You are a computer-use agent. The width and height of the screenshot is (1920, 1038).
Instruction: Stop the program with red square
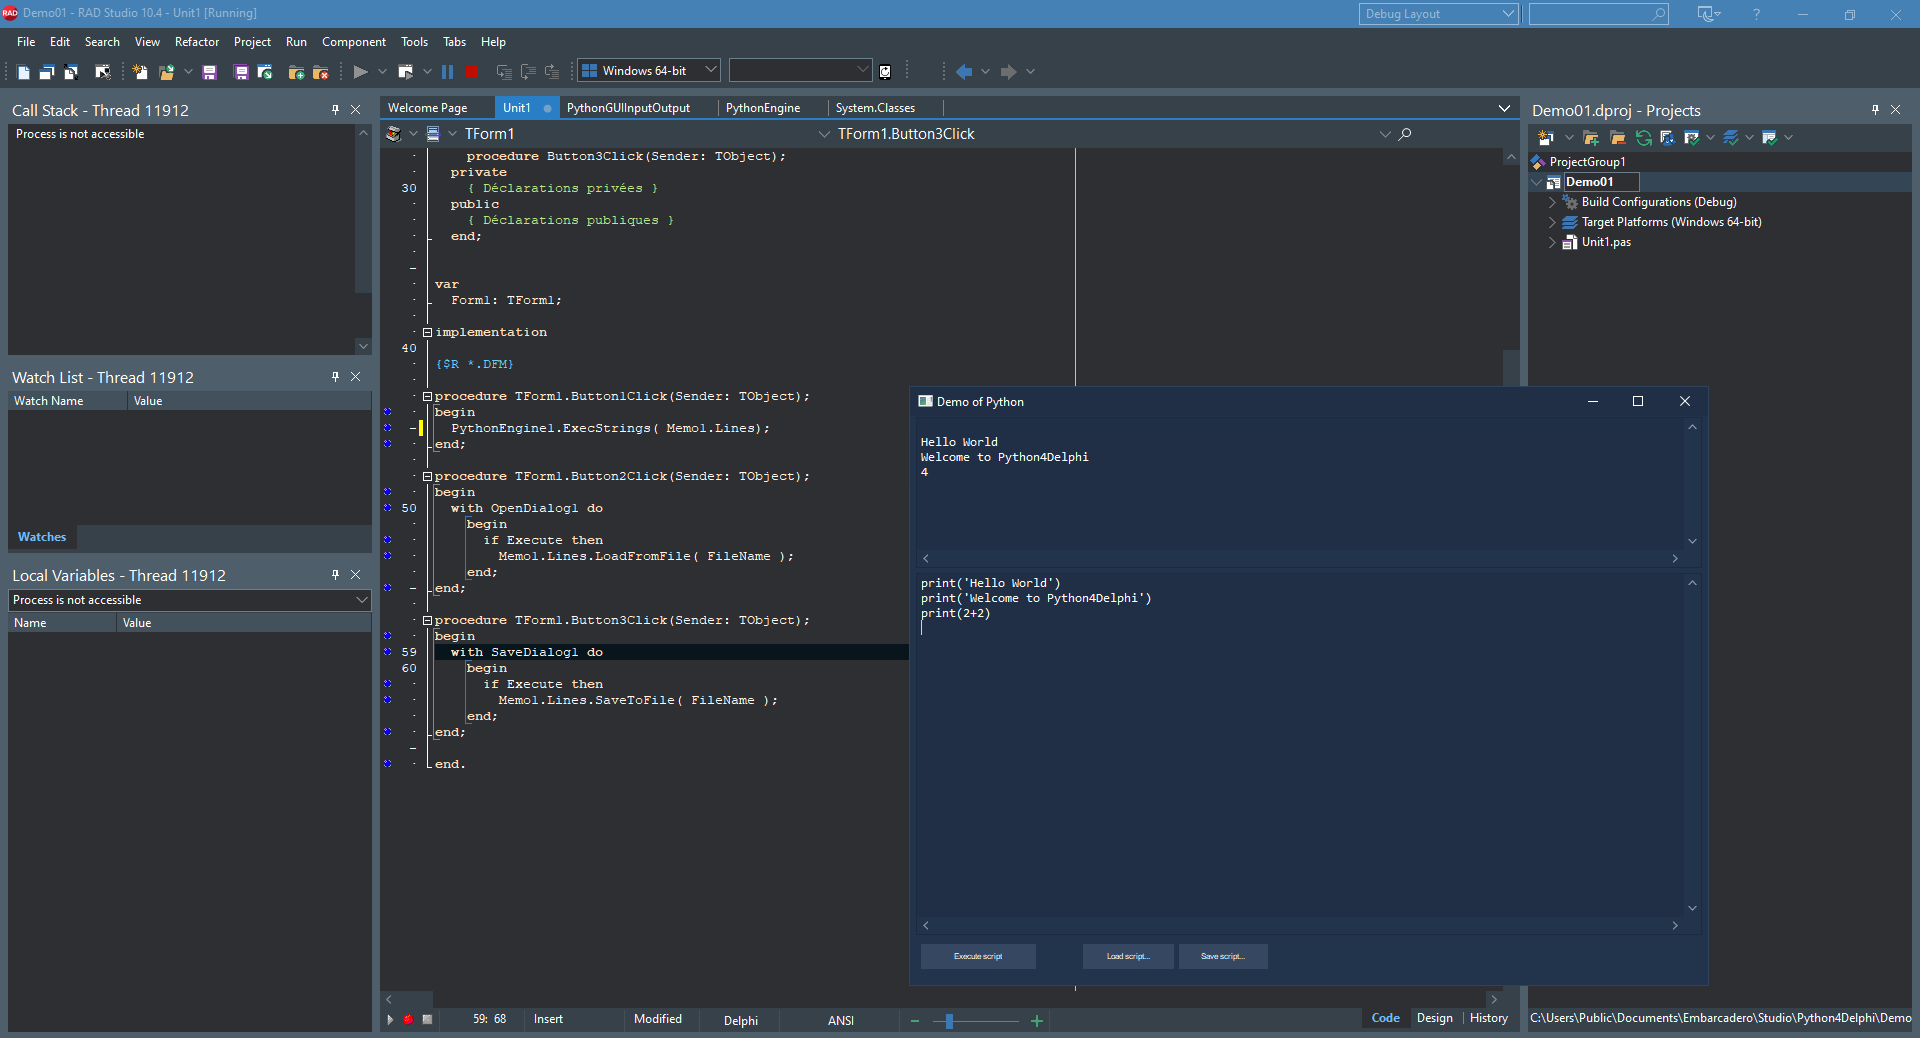click(472, 72)
